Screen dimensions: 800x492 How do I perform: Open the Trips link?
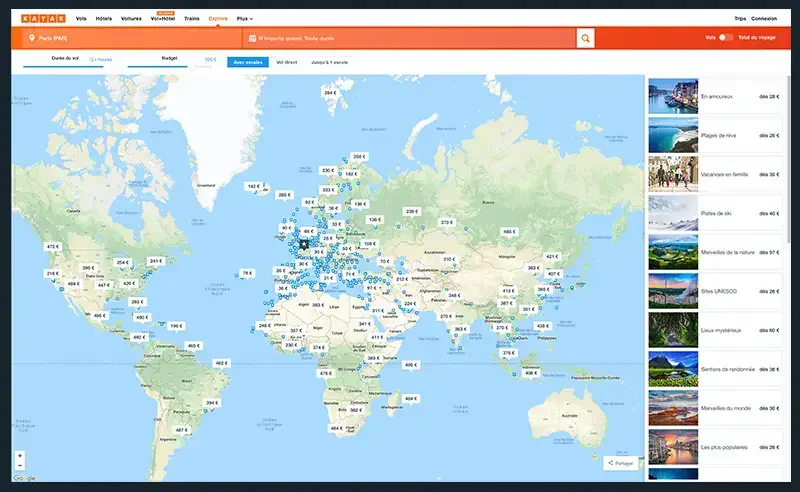click(740, 18)
